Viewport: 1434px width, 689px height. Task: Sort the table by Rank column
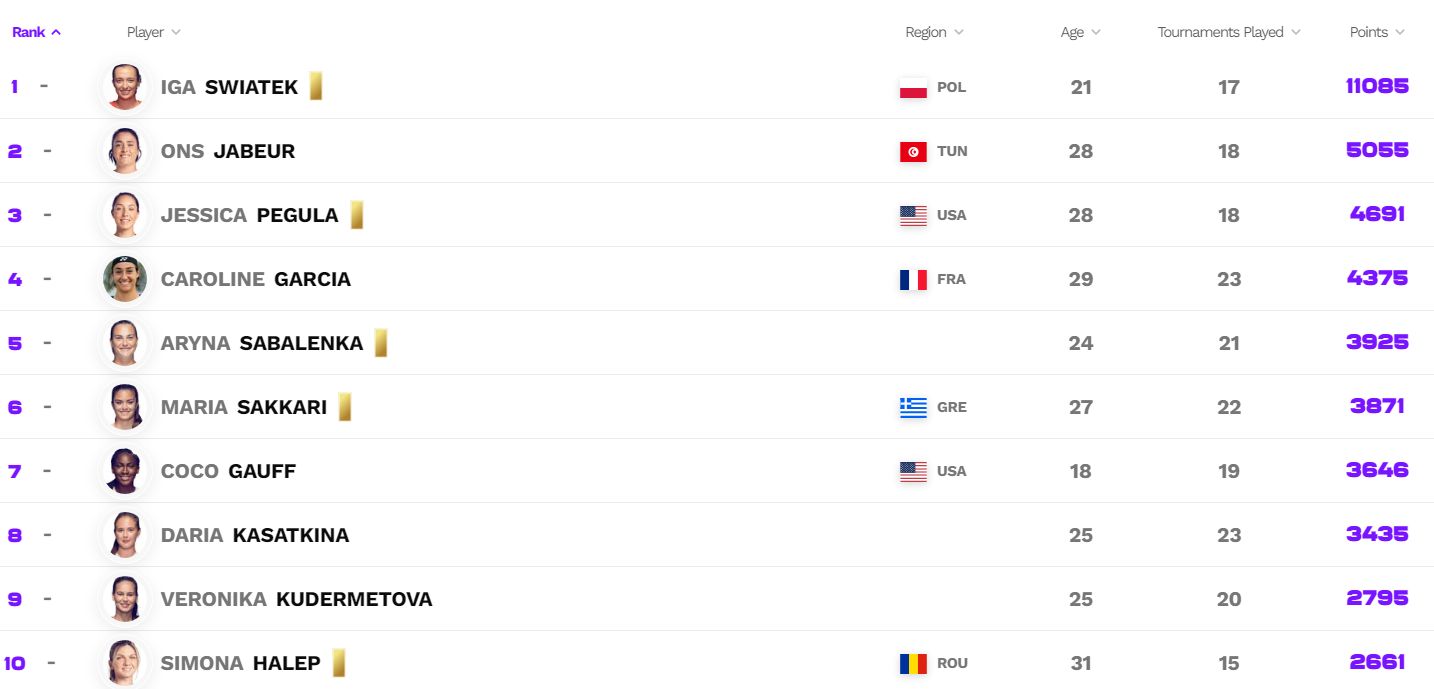pyautogui.click(x=36, y=32)
